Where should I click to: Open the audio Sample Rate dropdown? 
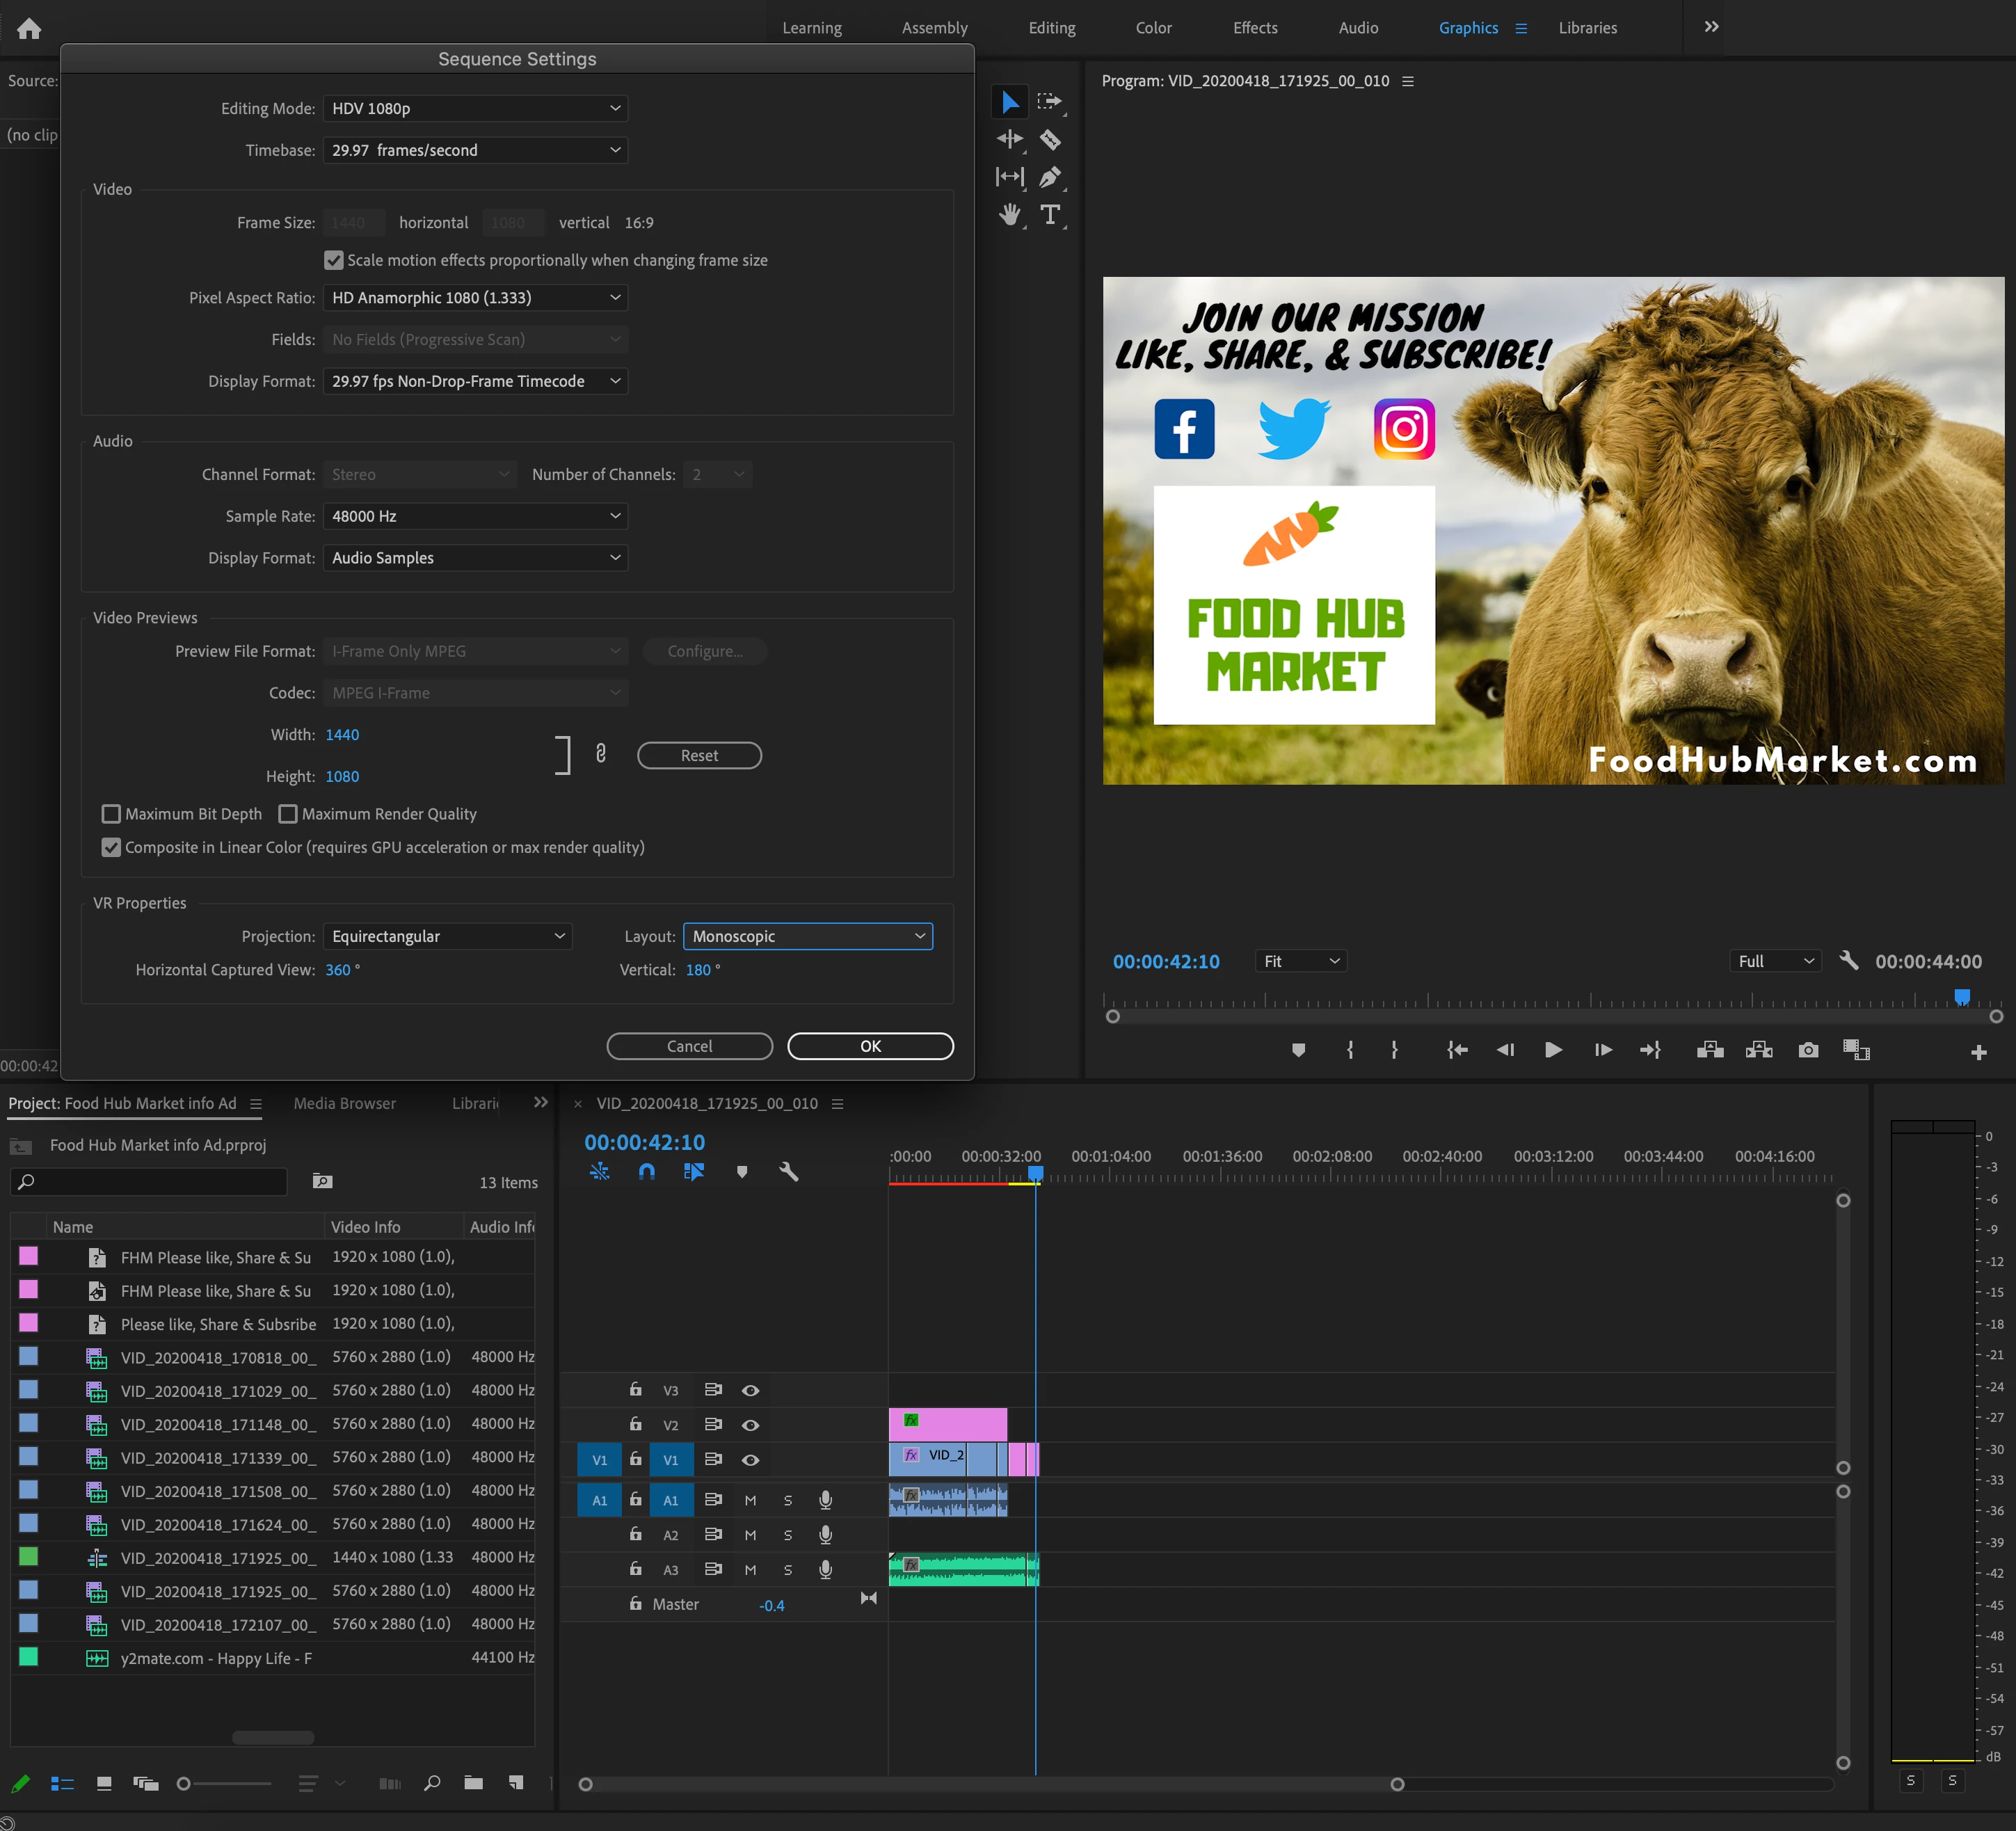[475, 516]
